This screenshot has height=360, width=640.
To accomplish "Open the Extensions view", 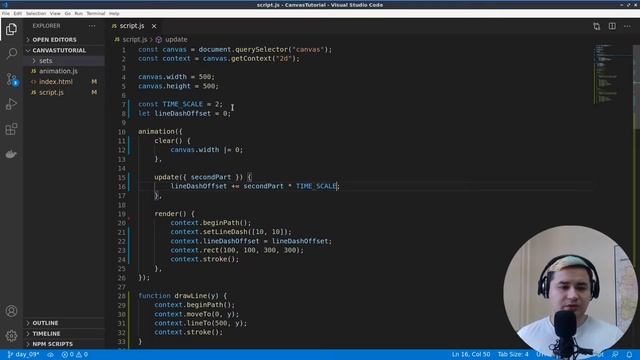I will click(x=11, y=129).
